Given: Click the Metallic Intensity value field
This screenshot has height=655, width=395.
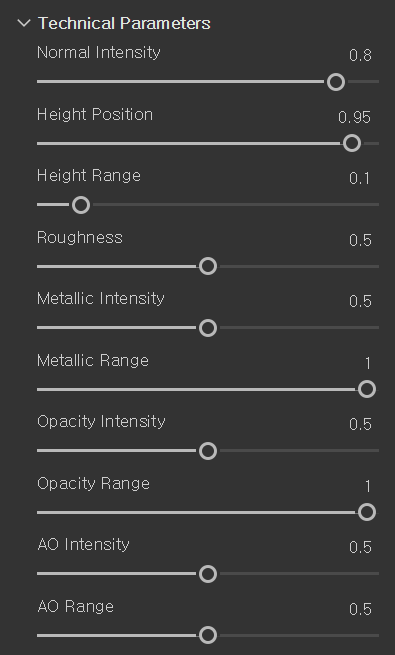Looking at the screenshot, I should [x=360, y=302].
